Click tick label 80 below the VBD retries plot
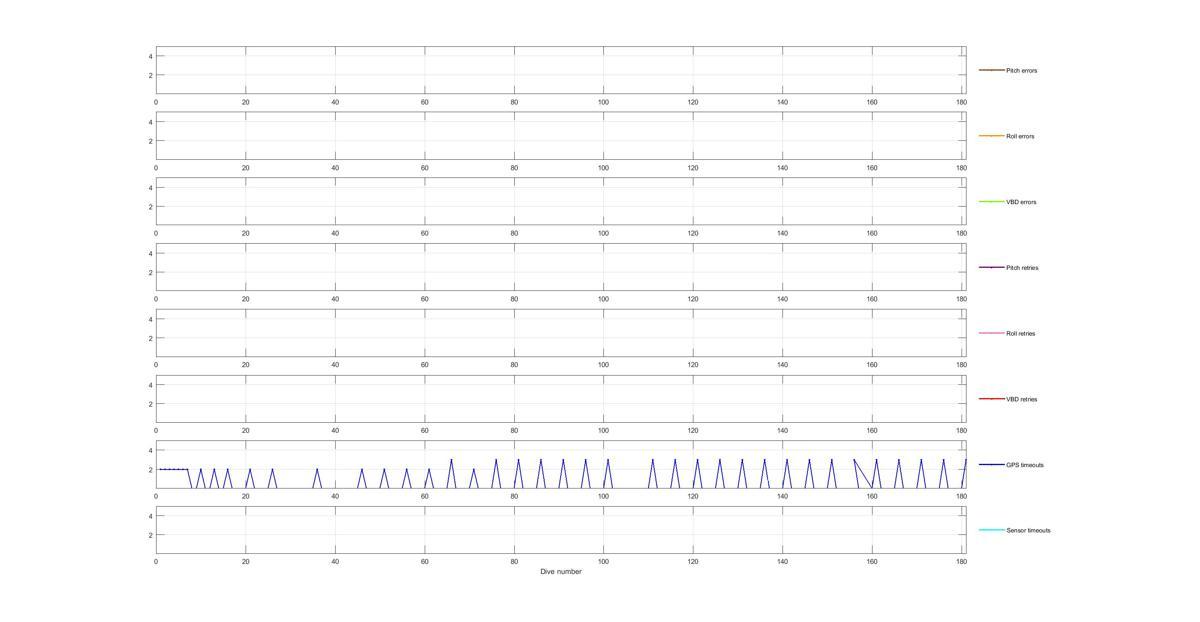The height and width of the screenshot is (622, 1200). coord(514,430)
